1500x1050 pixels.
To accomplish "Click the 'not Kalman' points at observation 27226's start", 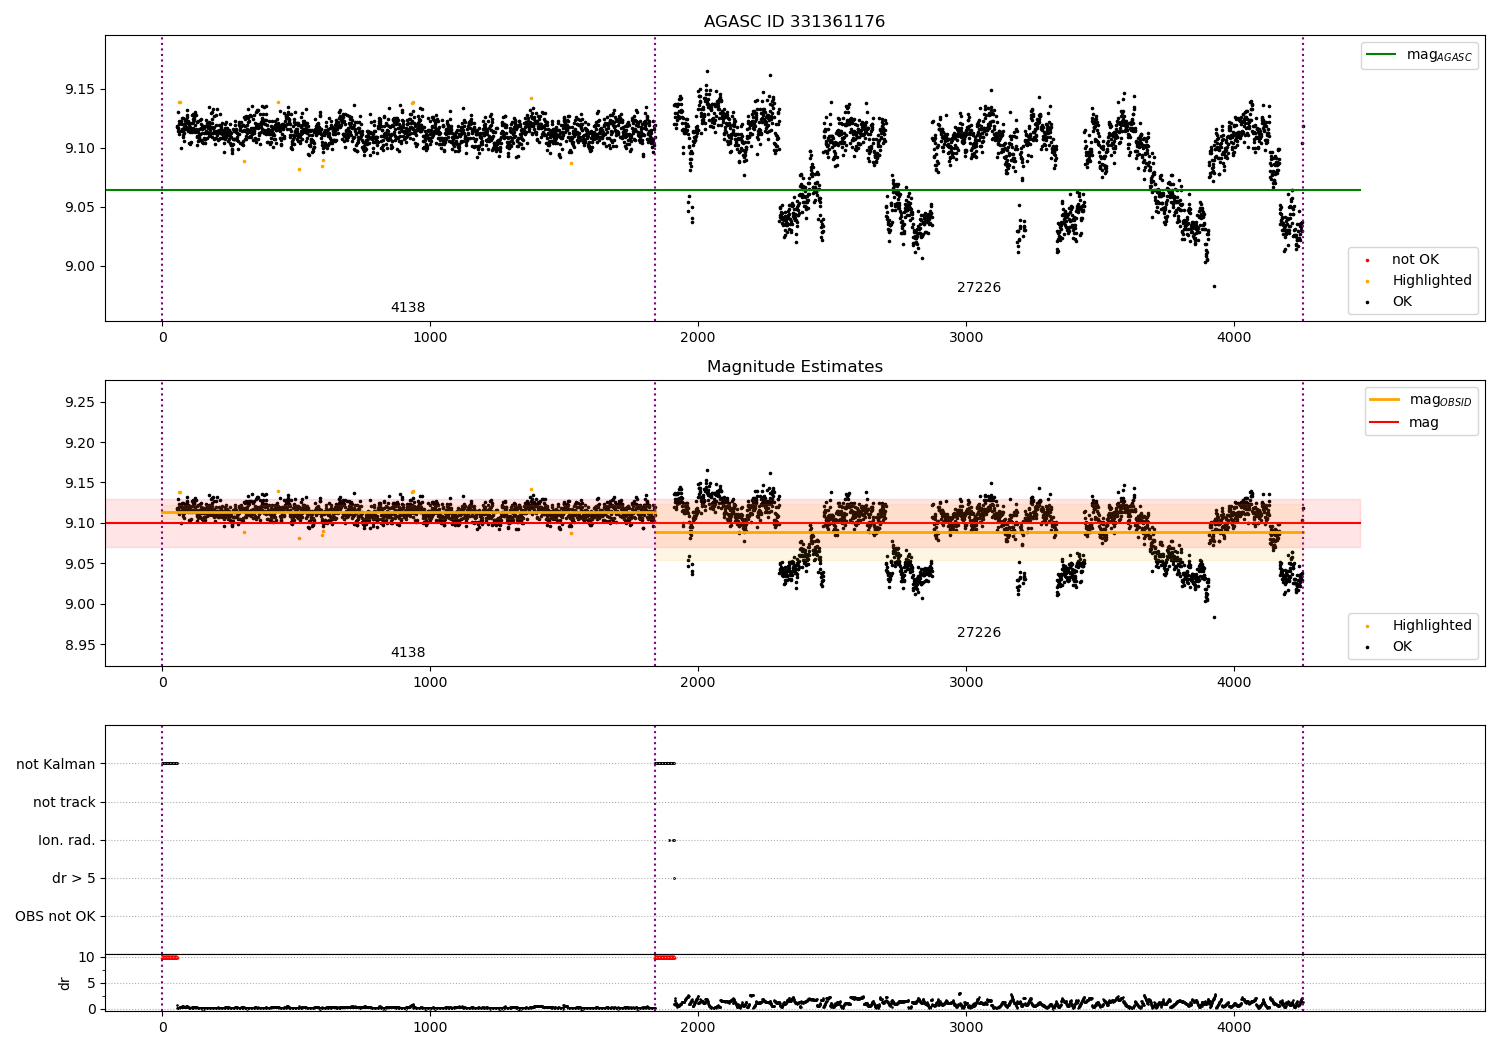I will [665, 764].
